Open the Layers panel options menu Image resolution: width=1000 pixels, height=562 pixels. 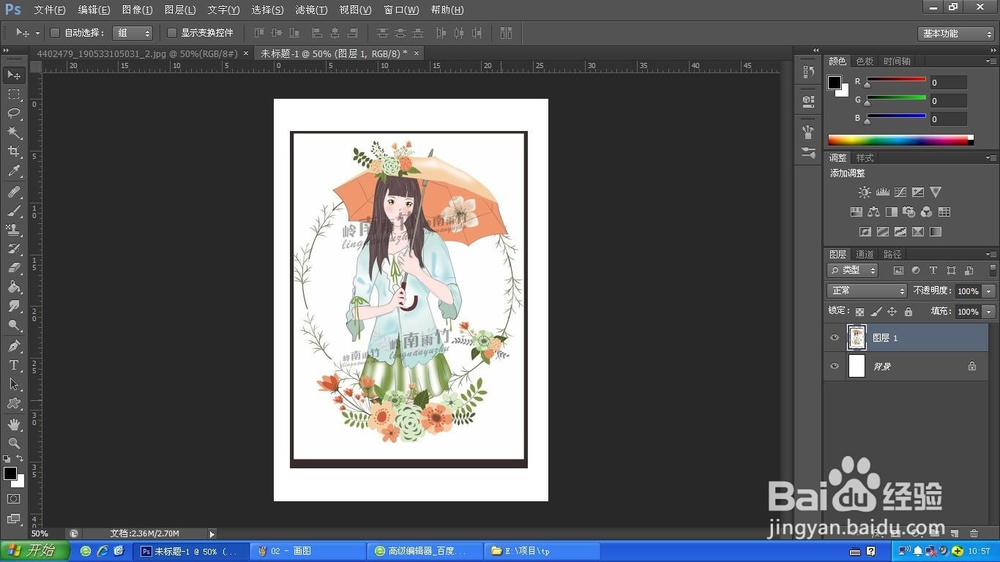(x=990, y=254)
